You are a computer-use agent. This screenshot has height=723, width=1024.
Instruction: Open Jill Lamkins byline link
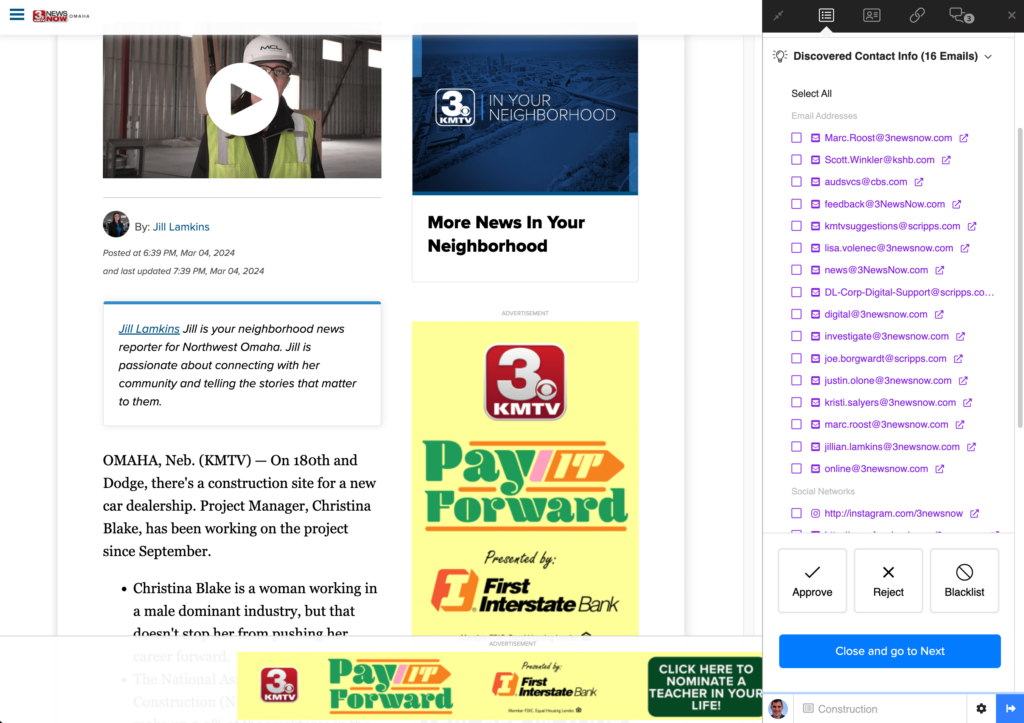pos(181,227)
